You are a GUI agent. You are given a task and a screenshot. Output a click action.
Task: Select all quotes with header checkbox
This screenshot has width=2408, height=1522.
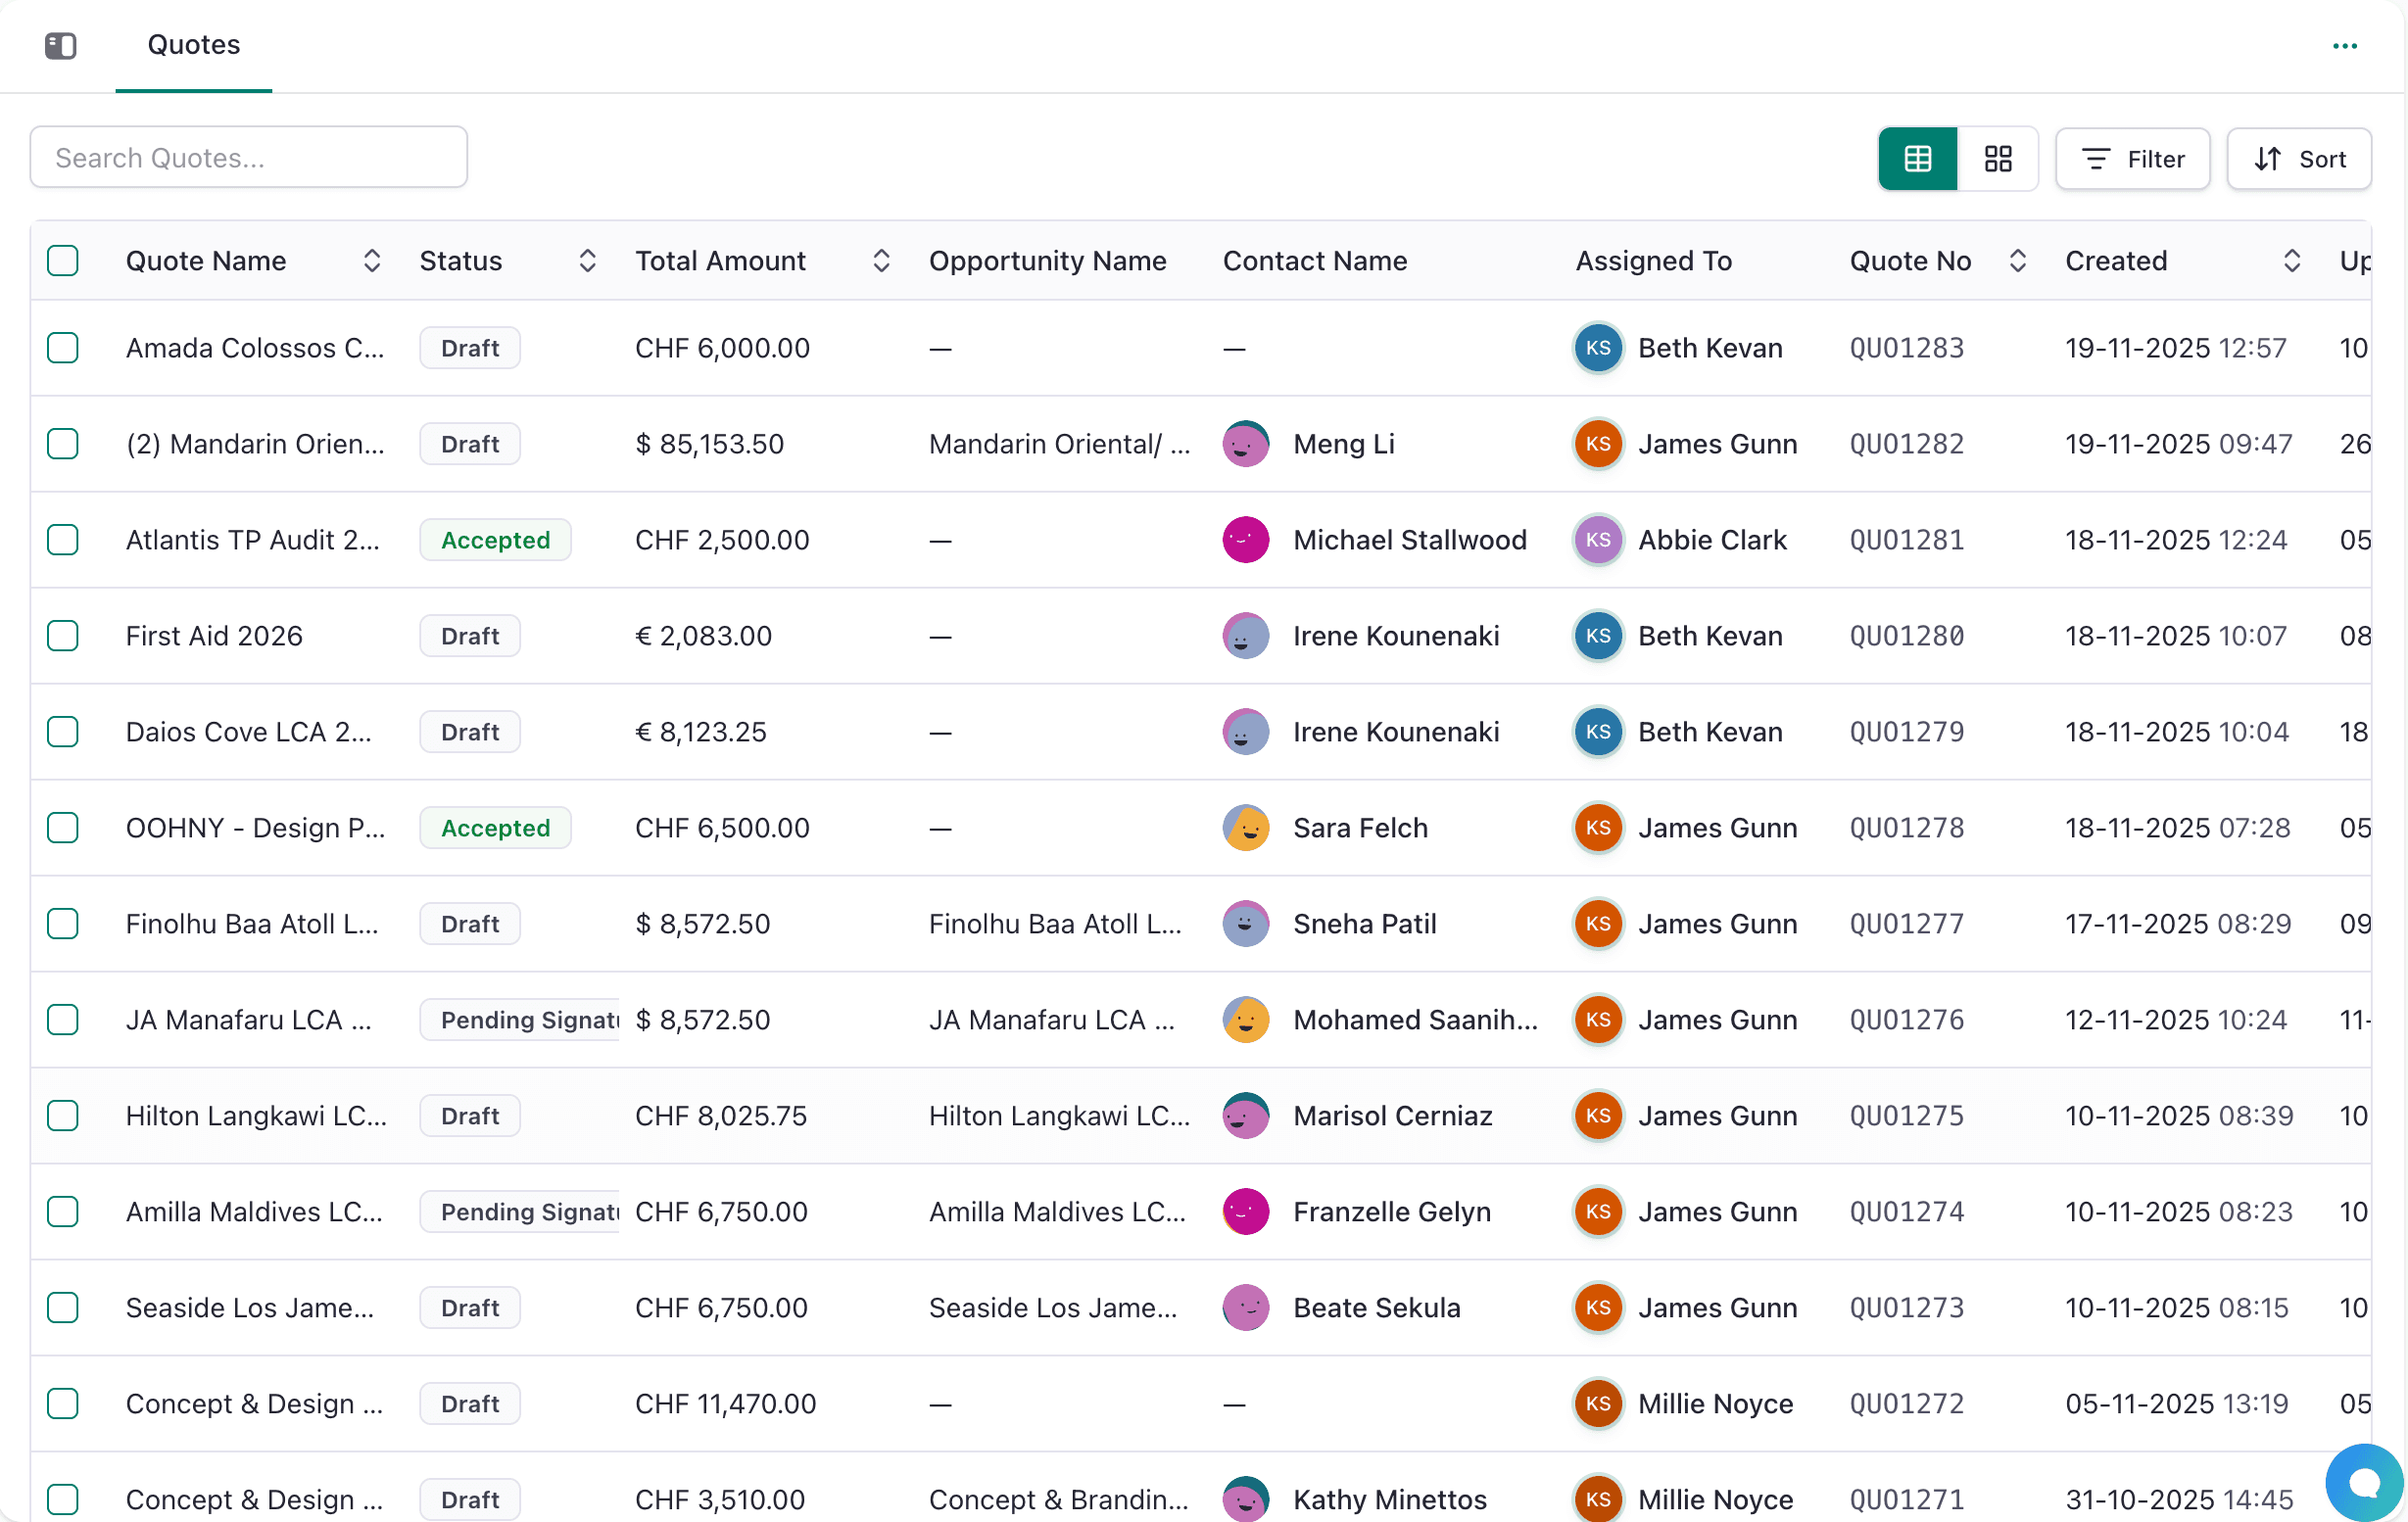(63, 261)
